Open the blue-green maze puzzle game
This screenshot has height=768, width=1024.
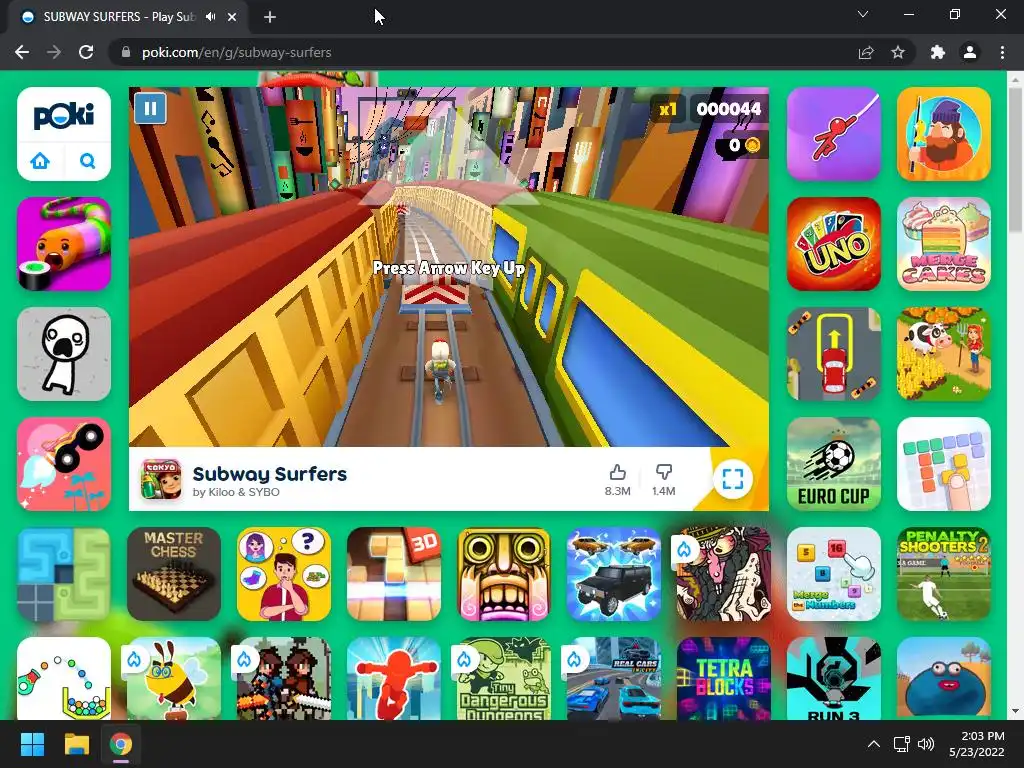[x=64, y=574]
